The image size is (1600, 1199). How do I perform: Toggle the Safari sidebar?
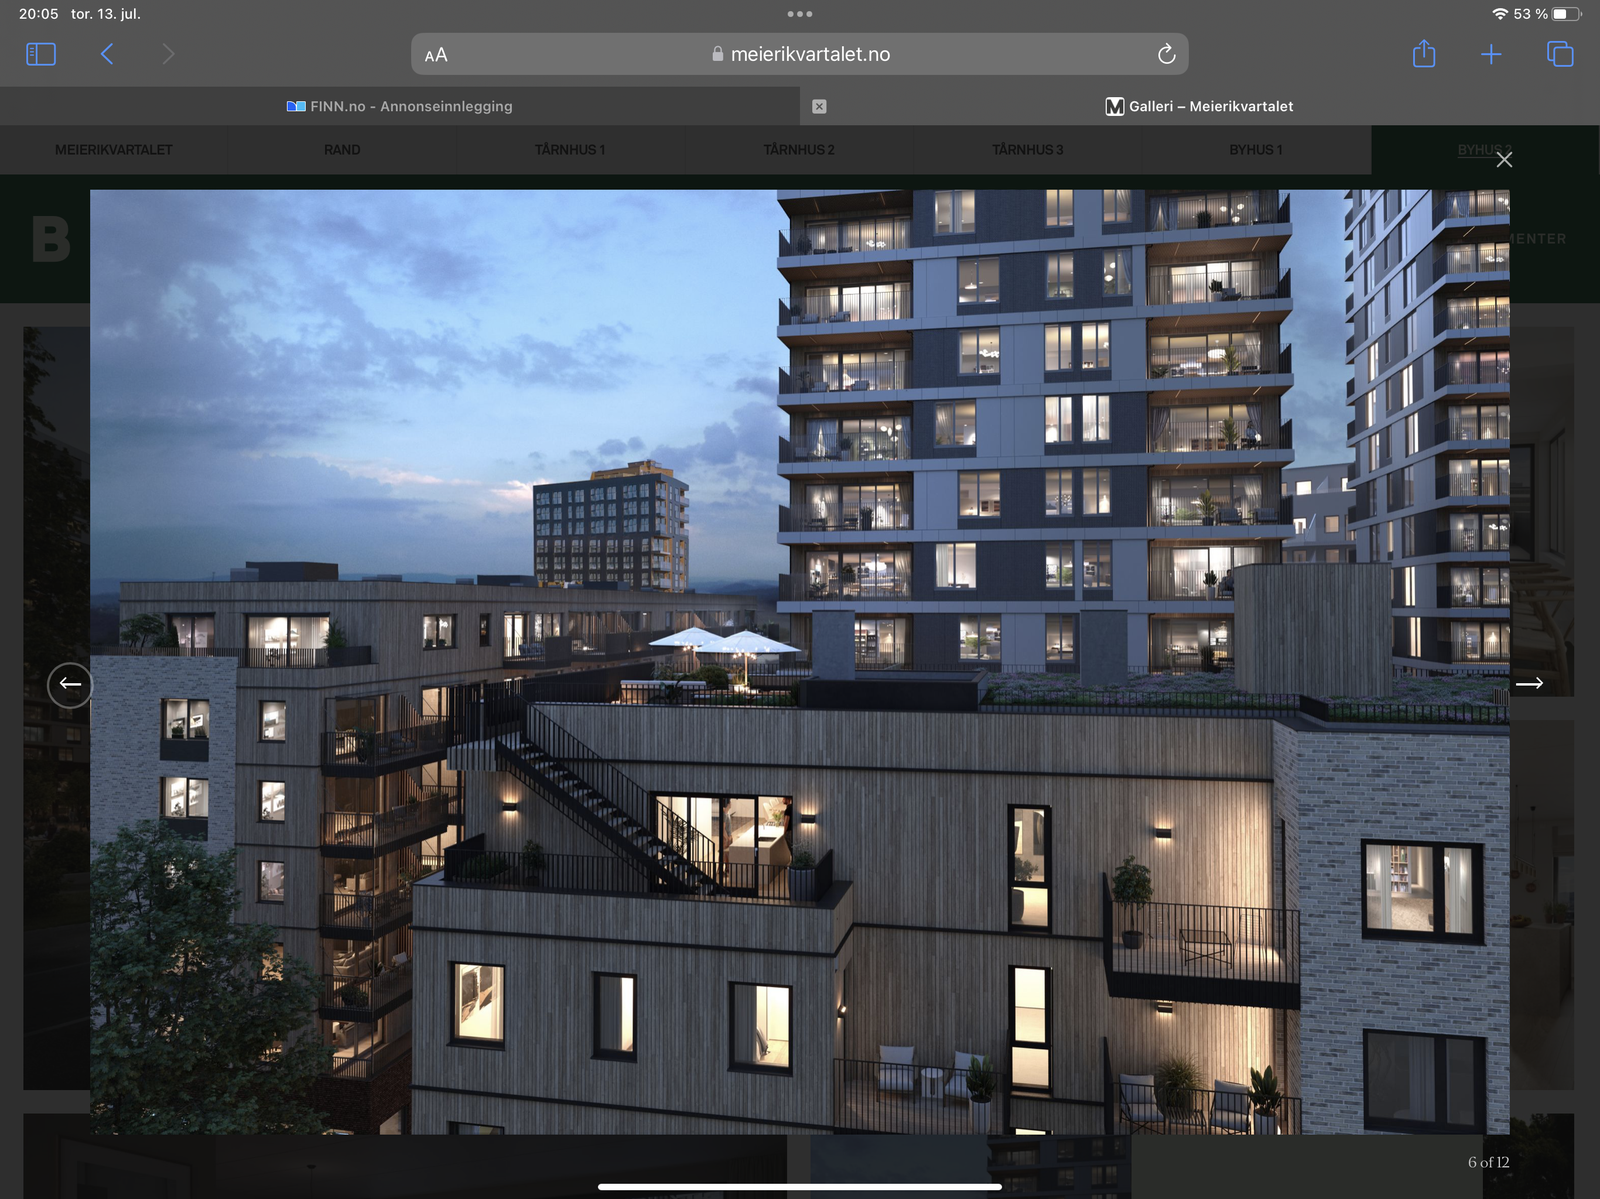click(x=40, y=54)
